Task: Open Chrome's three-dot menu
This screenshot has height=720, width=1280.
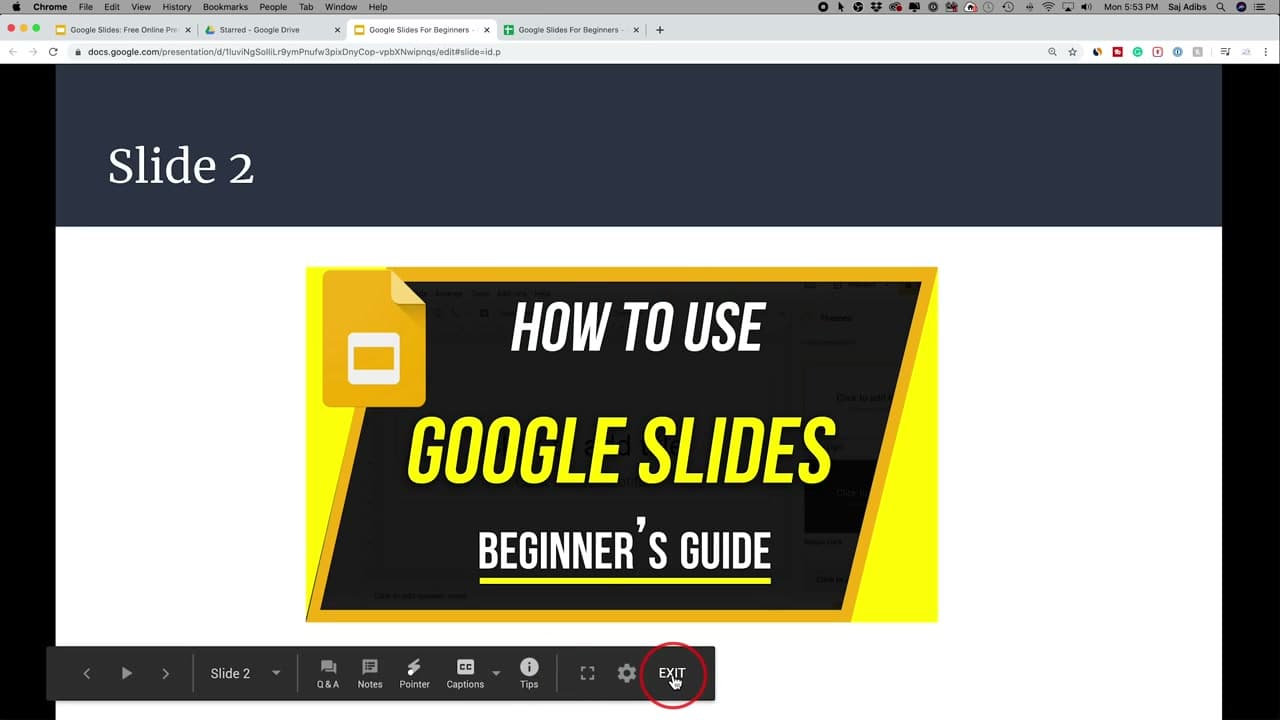Action: [1266, 52]
